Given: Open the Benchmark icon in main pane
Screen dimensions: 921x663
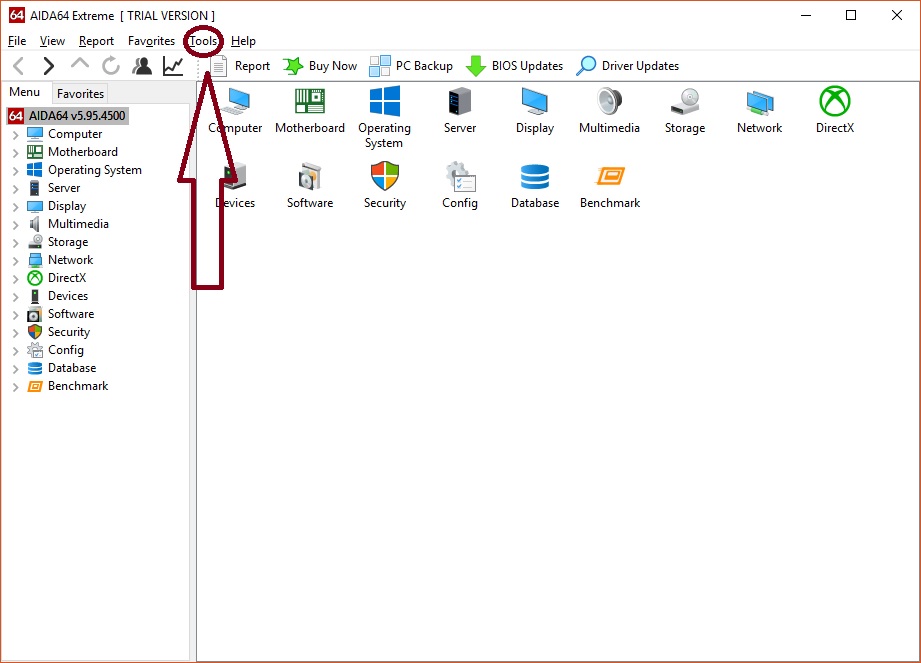Looking at the screenshot, I should (x=610, y=176).
